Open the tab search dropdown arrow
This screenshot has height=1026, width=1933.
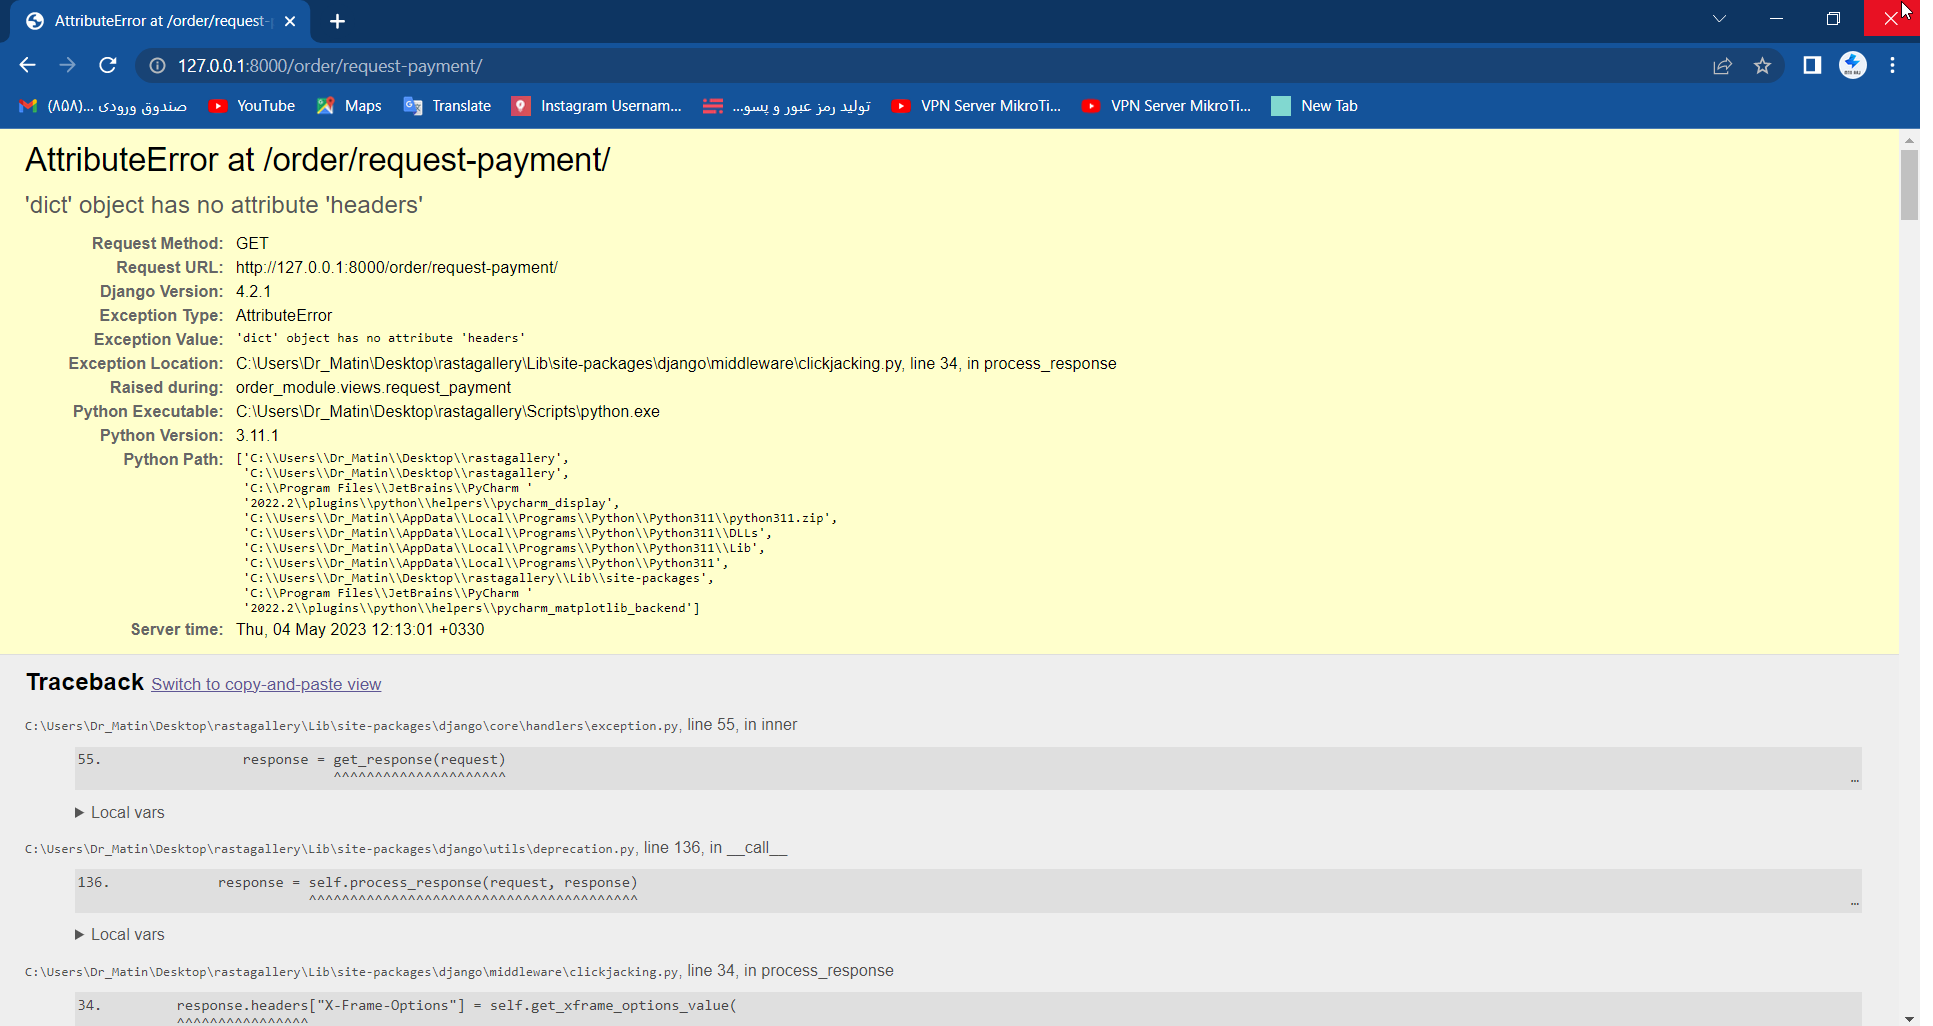click(x=1719, y=19)
